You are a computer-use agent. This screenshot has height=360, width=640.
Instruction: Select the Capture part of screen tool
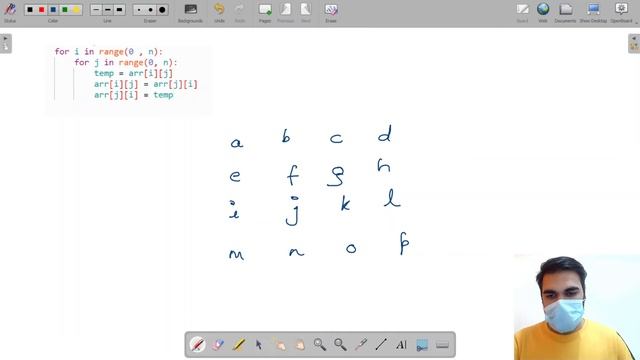[422, 345]
